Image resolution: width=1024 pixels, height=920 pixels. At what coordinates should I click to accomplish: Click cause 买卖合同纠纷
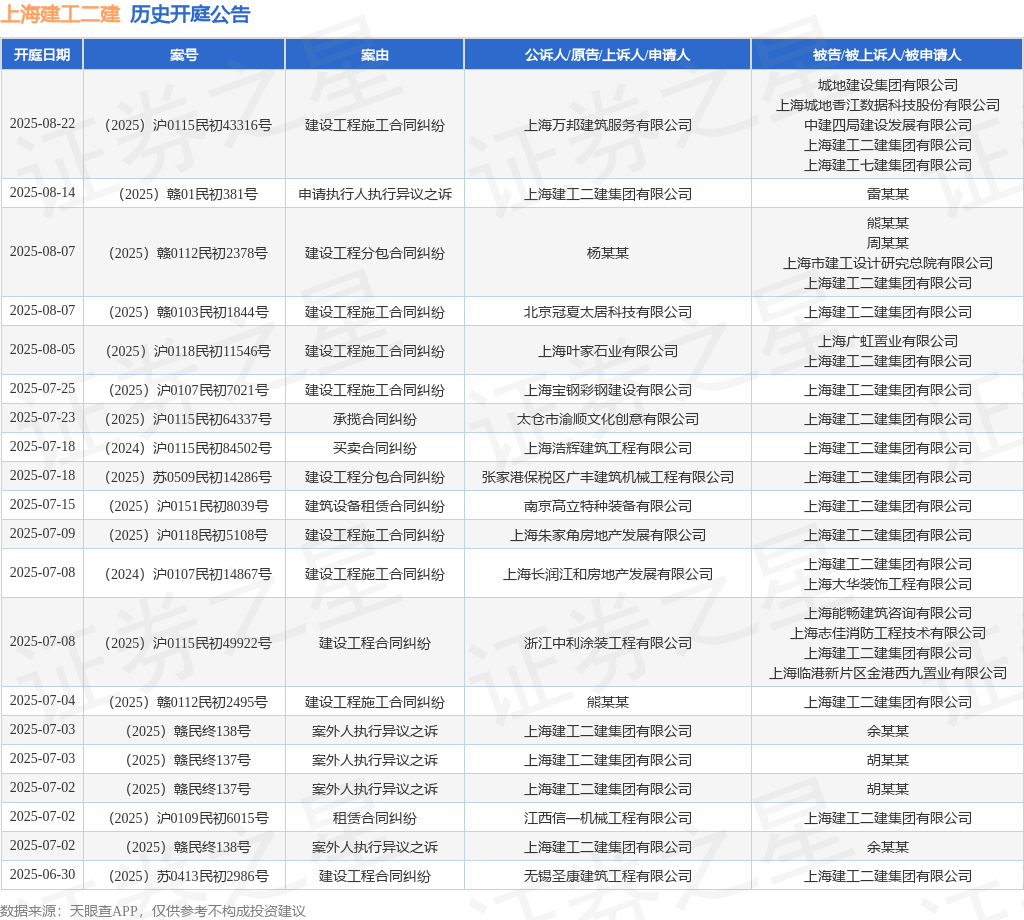tap(375, 448)
